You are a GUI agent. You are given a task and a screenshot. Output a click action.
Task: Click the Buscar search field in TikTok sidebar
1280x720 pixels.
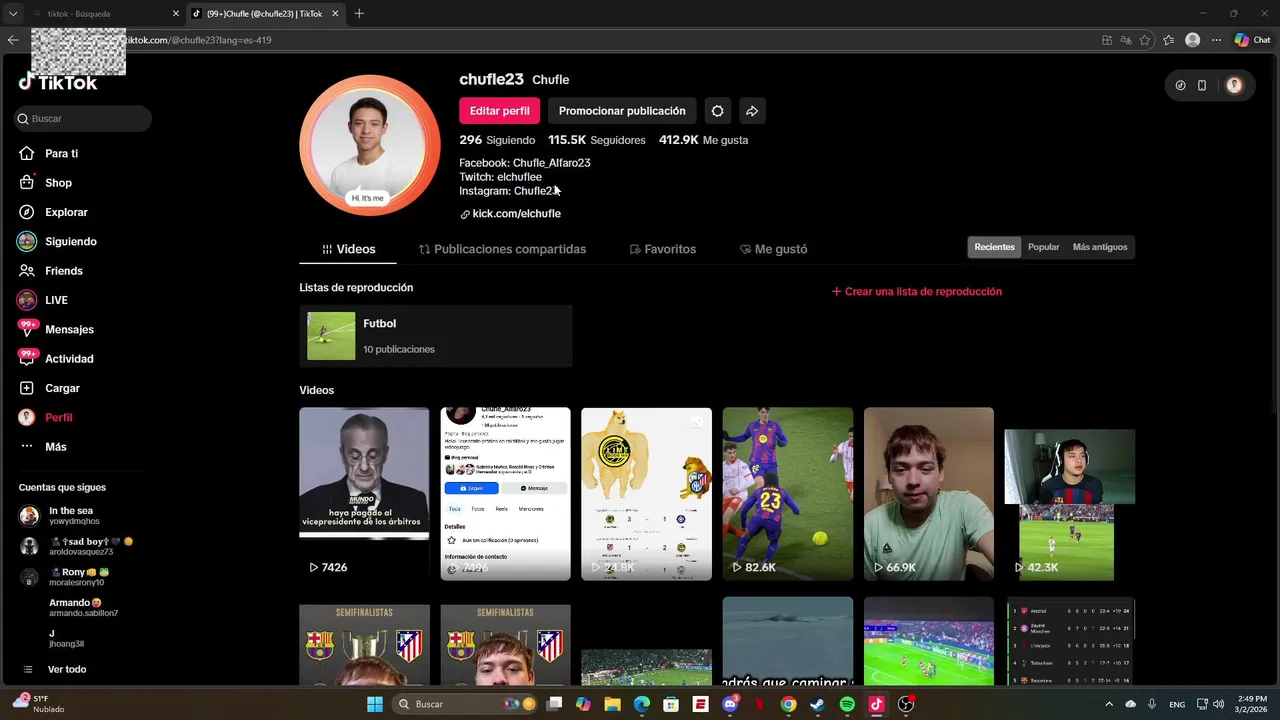[x=83, y=119]
